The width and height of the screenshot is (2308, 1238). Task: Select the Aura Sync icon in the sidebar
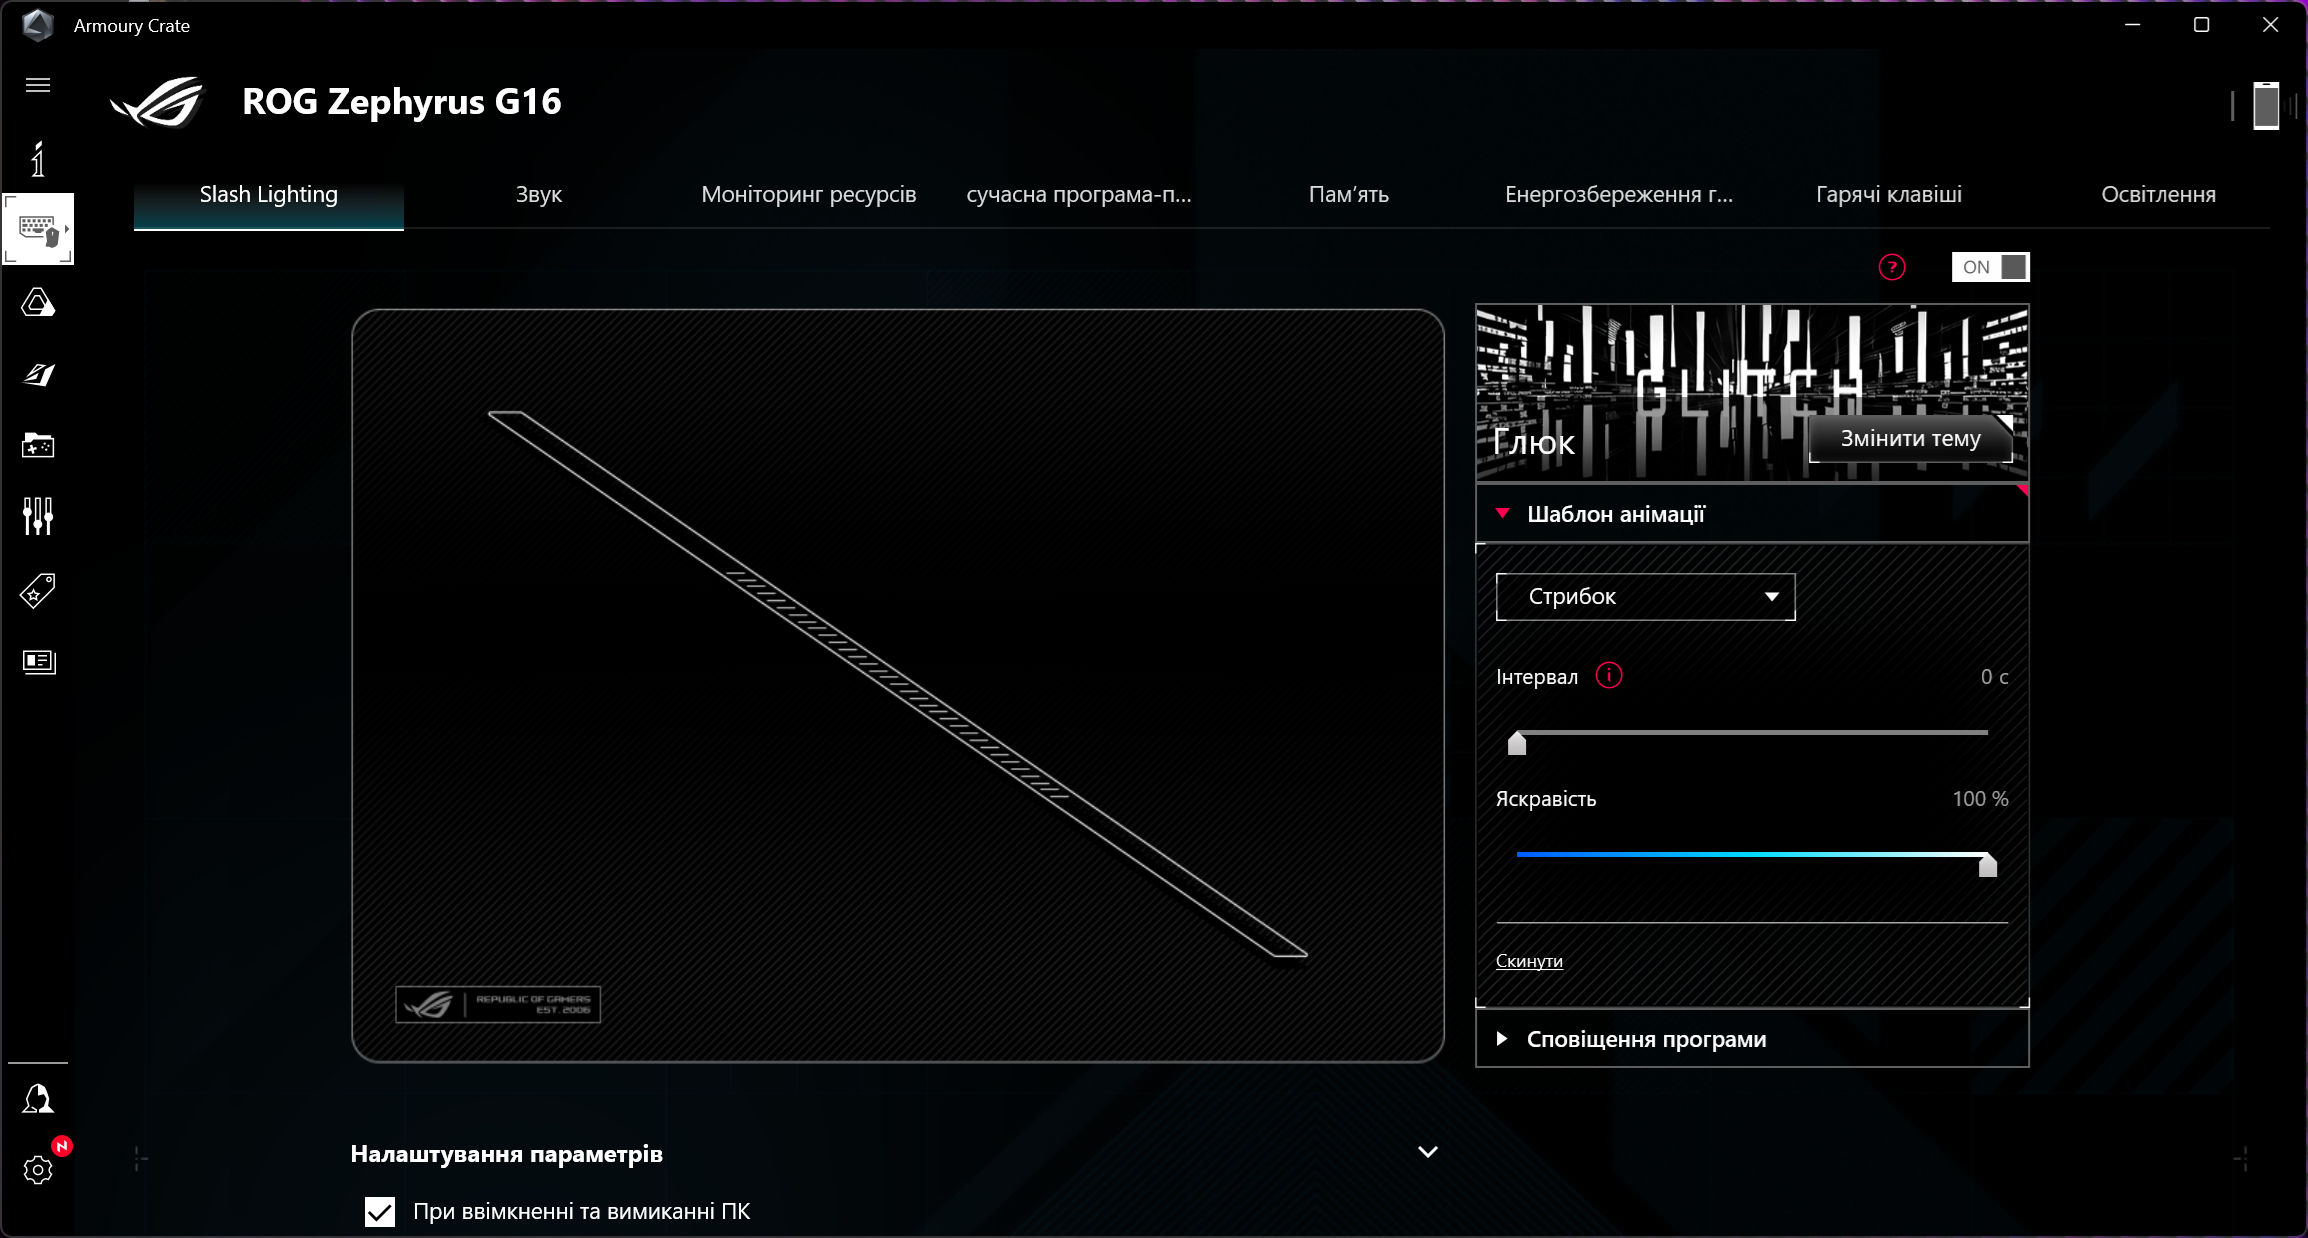pyautogui.click(x=38, y=303)
